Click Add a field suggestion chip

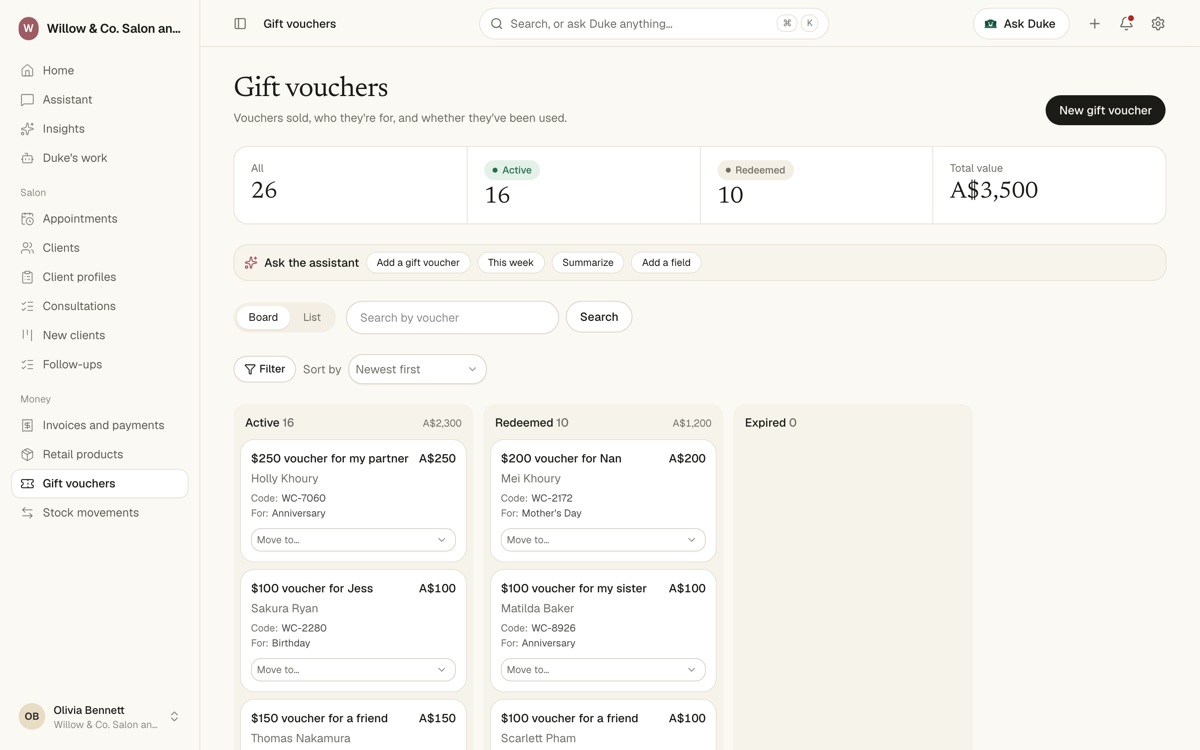coord(666,263)
